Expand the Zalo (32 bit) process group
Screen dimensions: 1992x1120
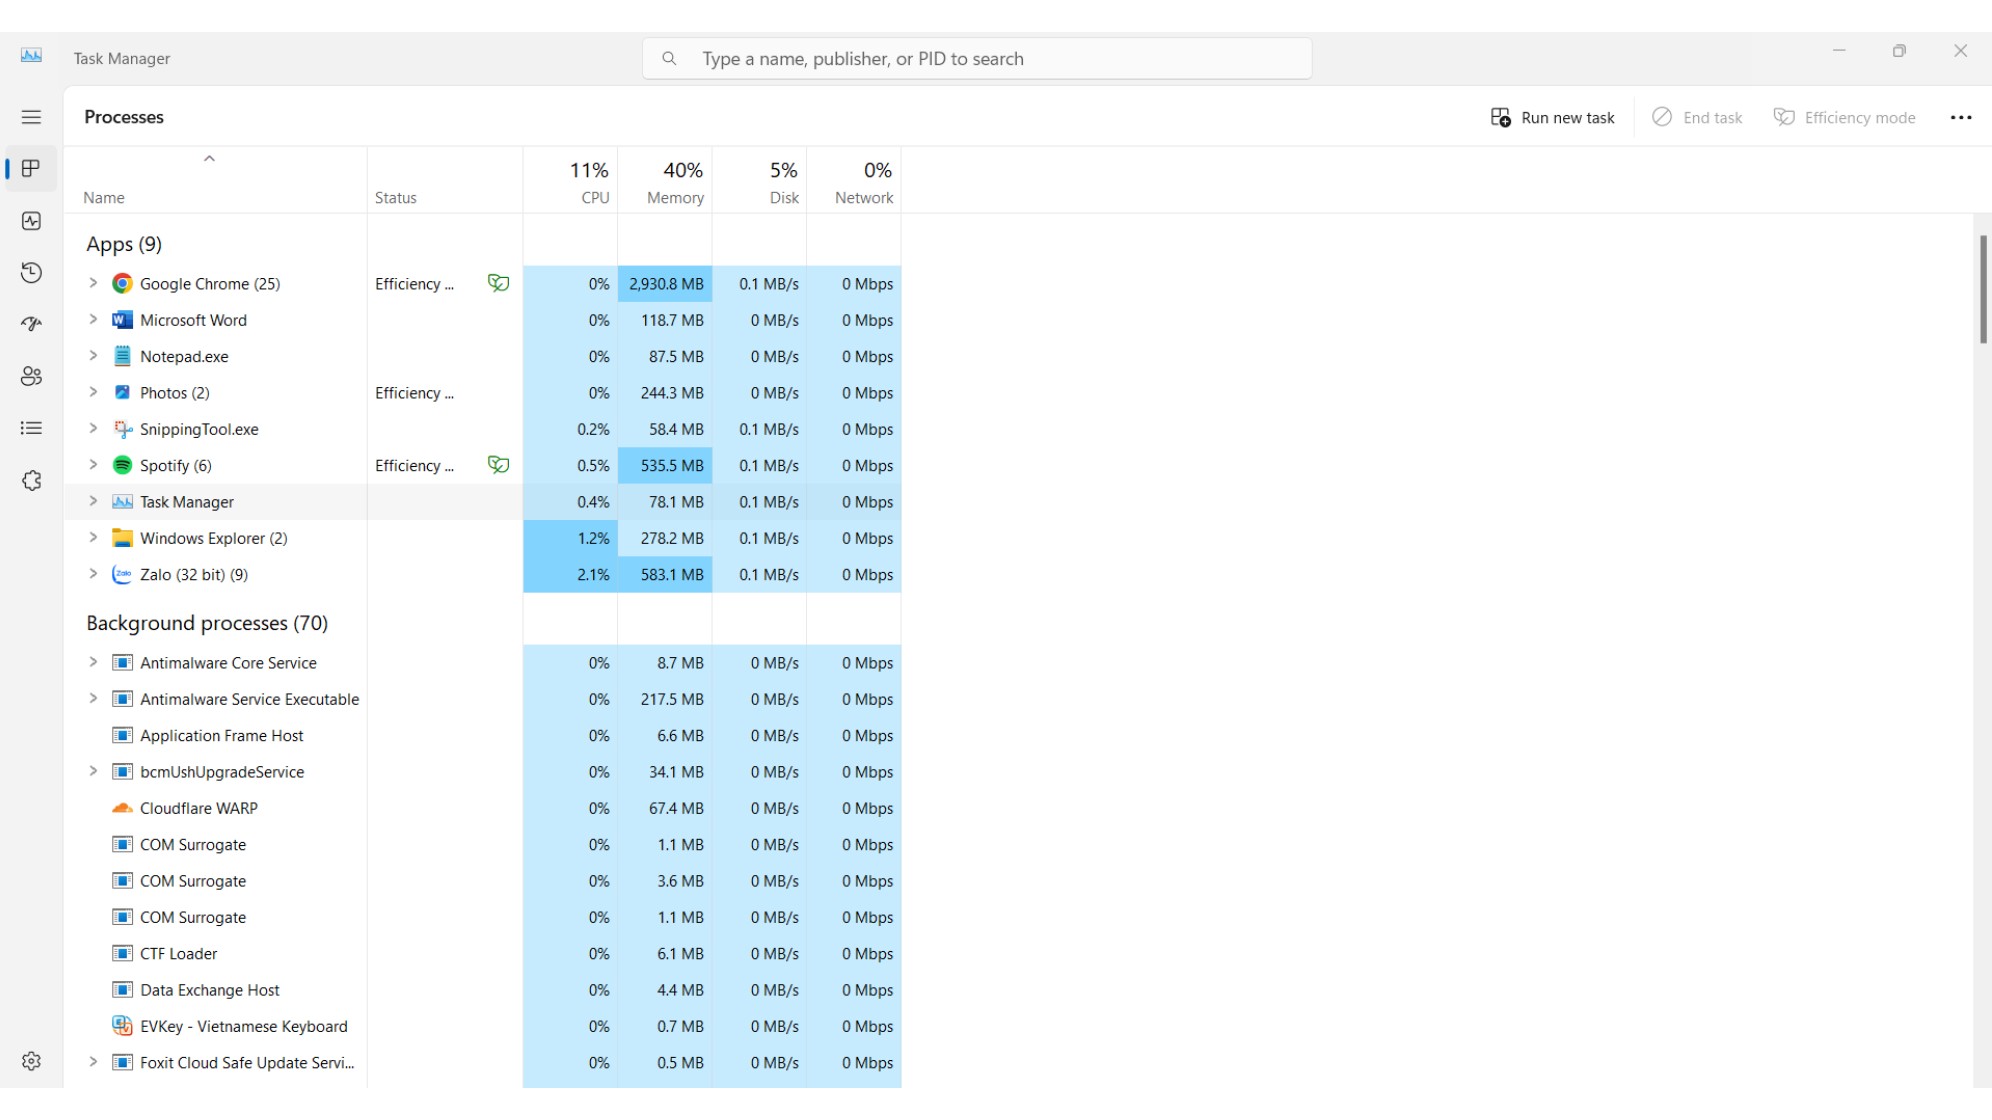(93, 574)
